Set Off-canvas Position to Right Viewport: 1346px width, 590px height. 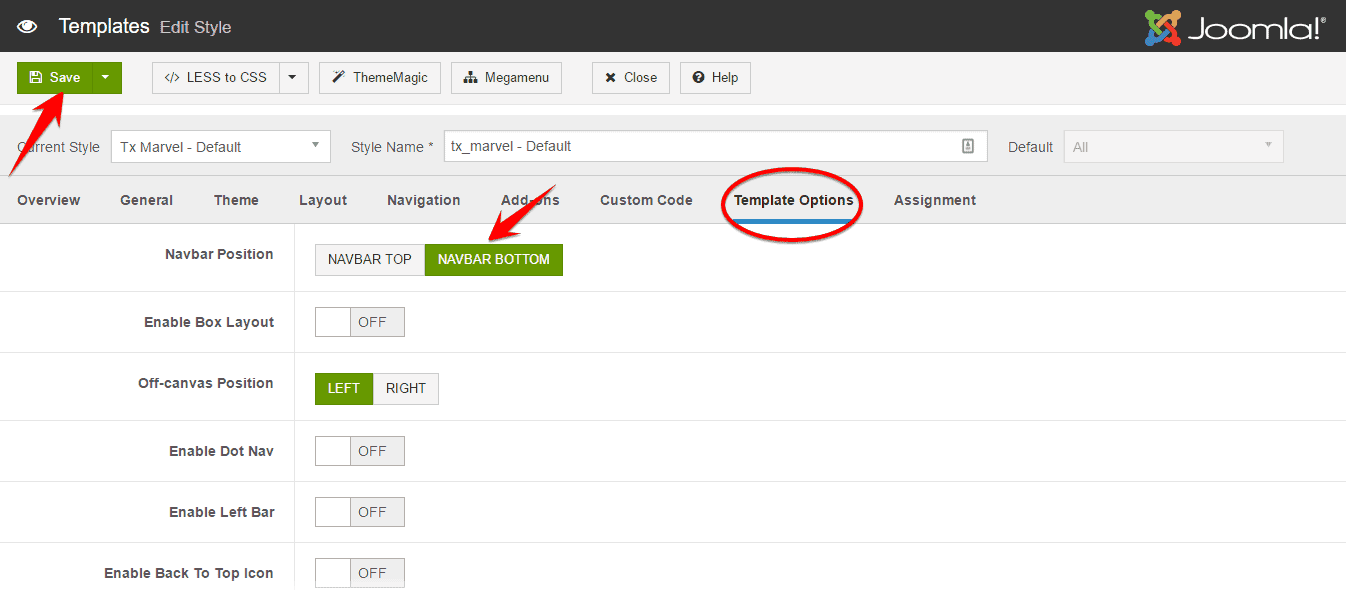point(405,388)
